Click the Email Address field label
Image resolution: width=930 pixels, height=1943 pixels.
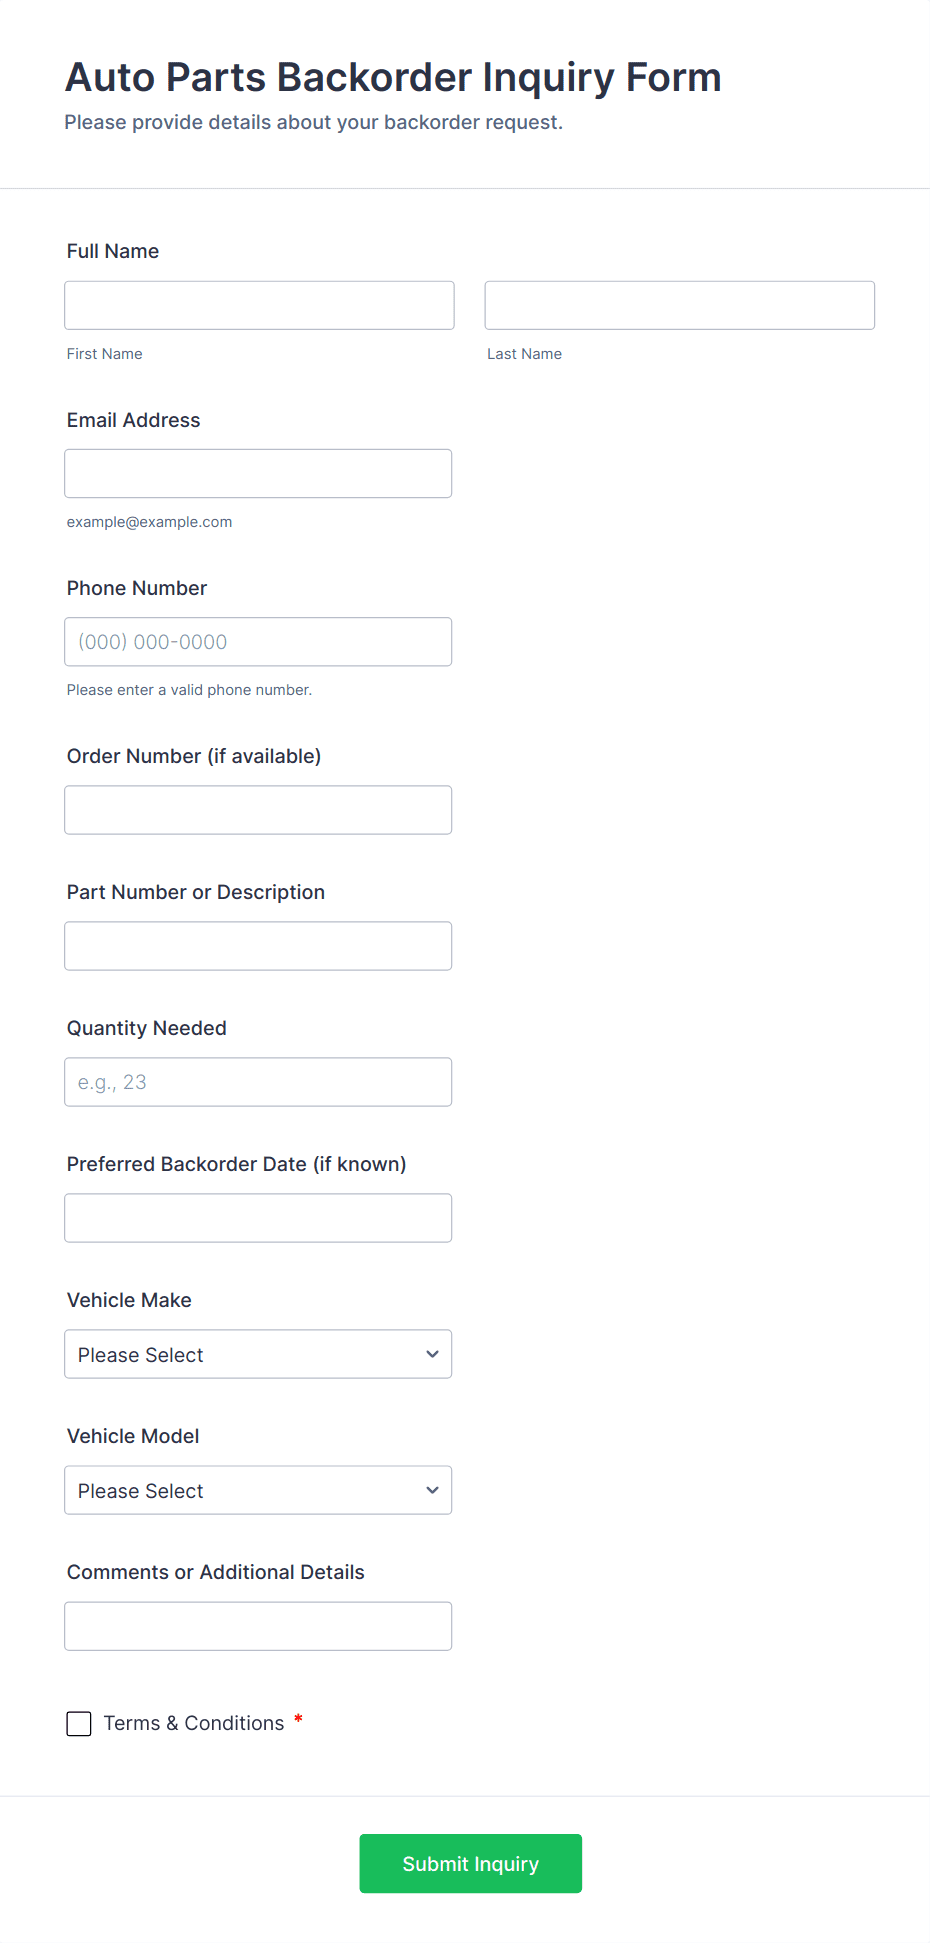click(134, 420)
